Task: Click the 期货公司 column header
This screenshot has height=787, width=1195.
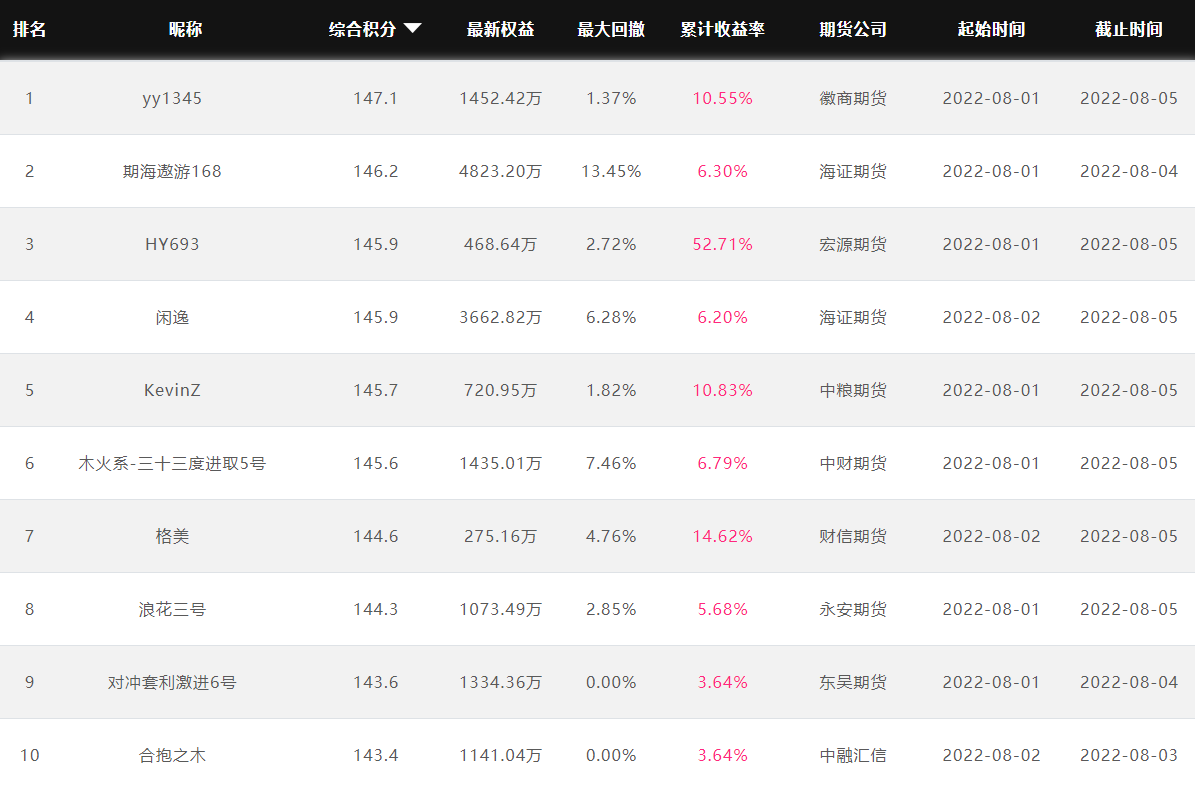Action: (853, 29)
